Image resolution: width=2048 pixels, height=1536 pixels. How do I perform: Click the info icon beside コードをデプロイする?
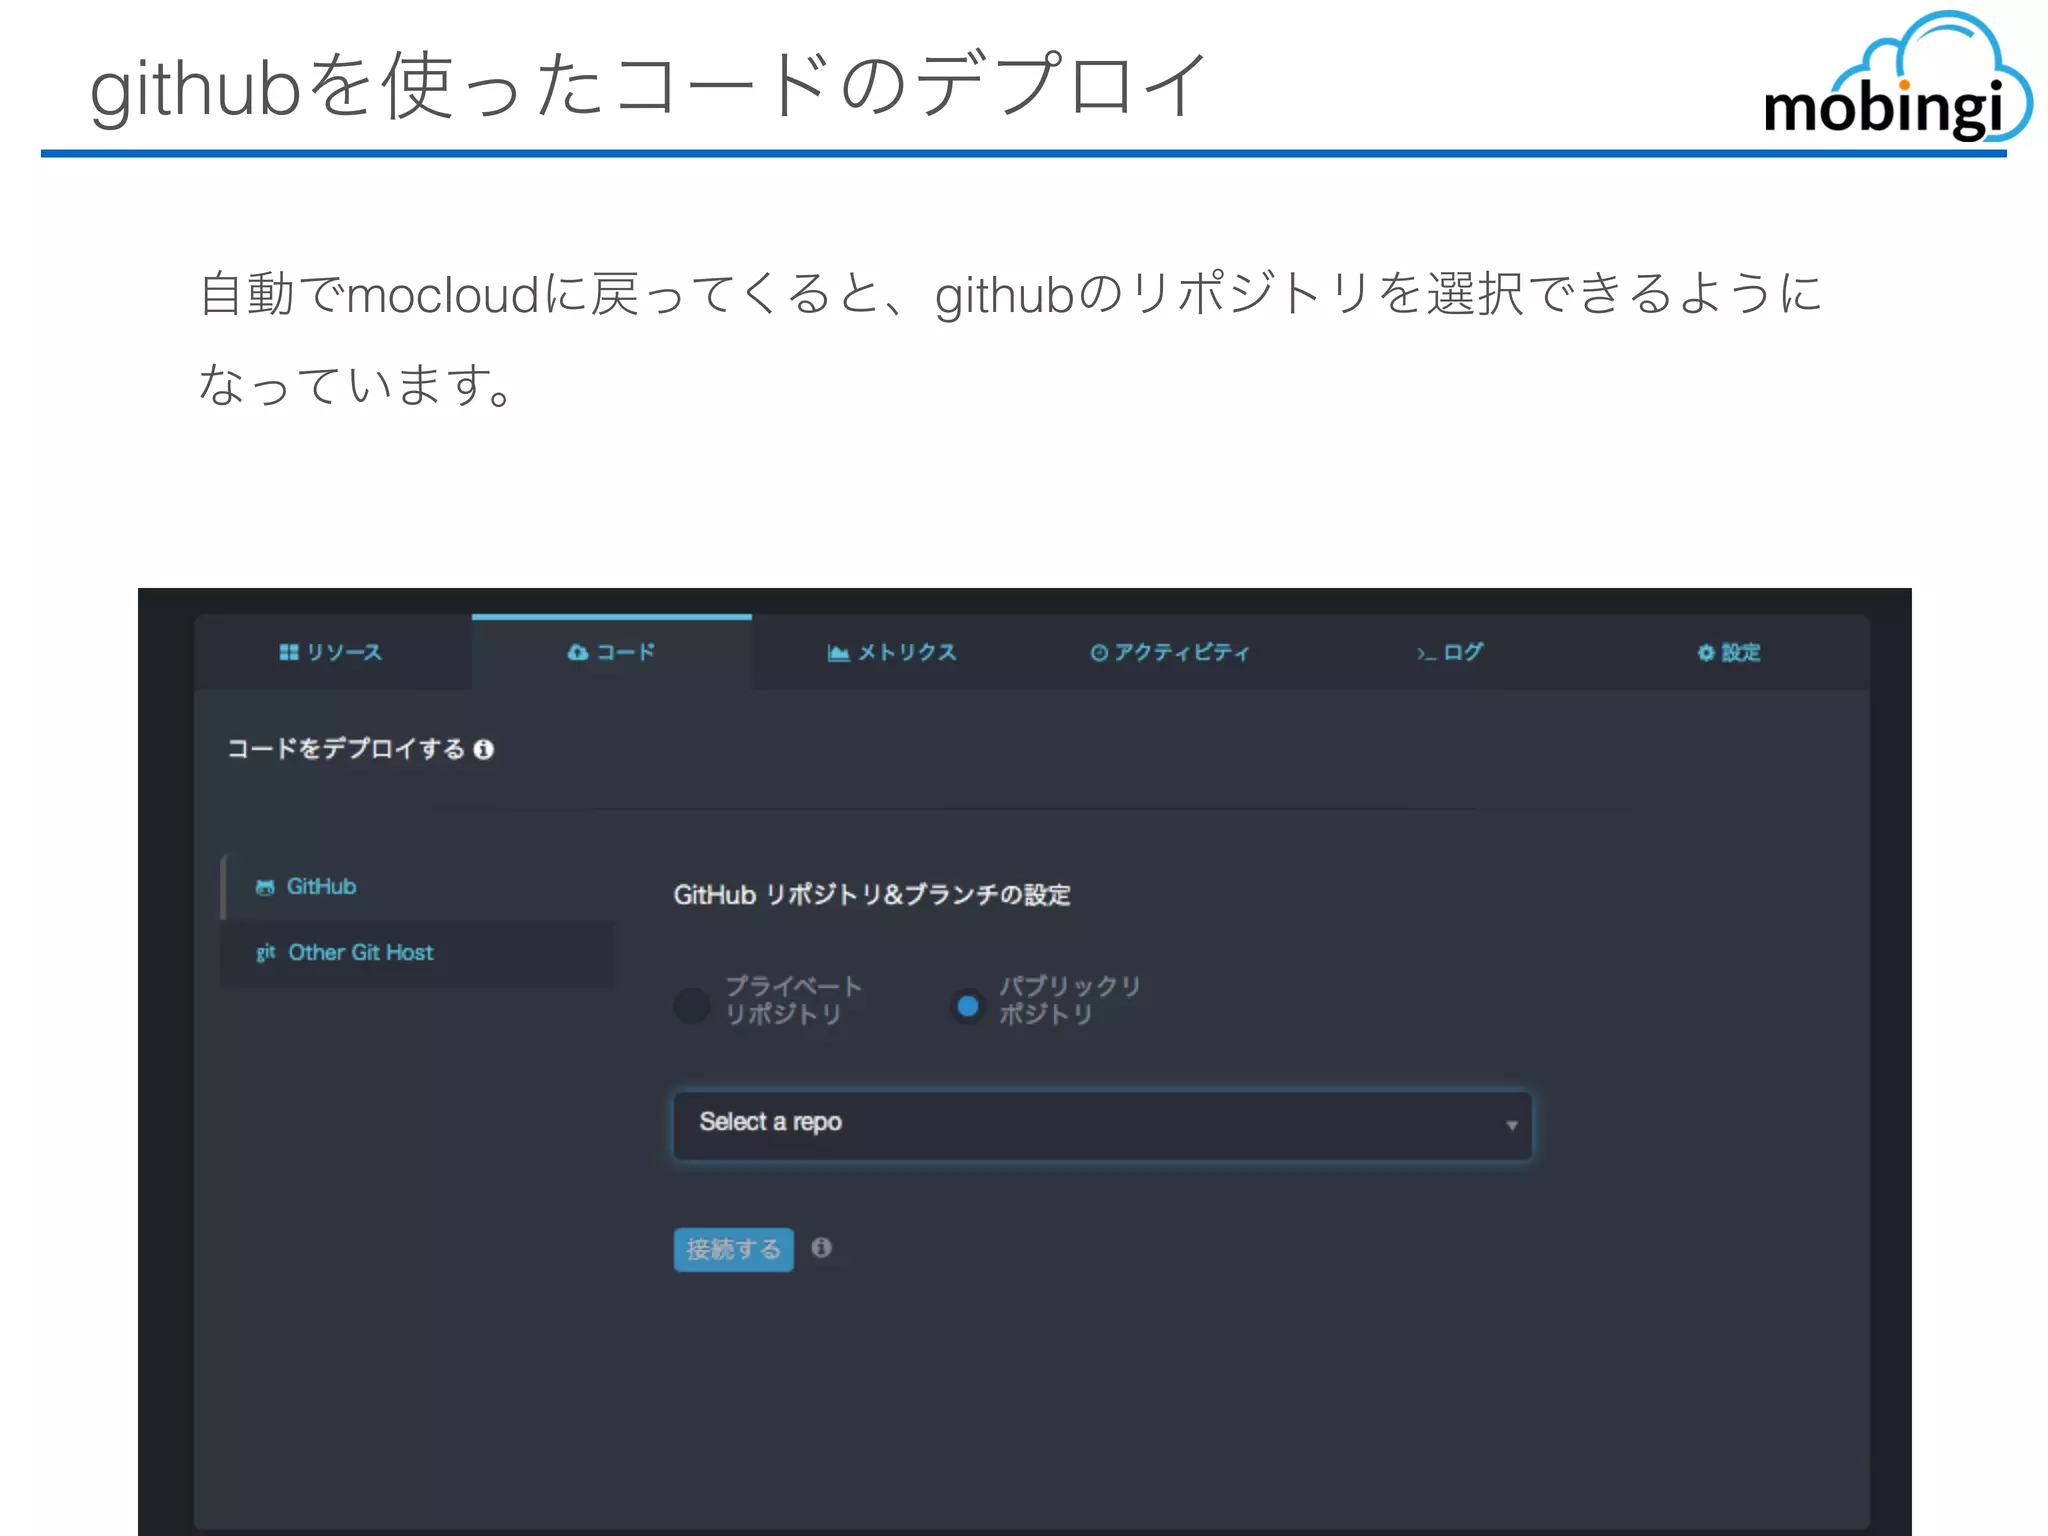coord(484,749)
